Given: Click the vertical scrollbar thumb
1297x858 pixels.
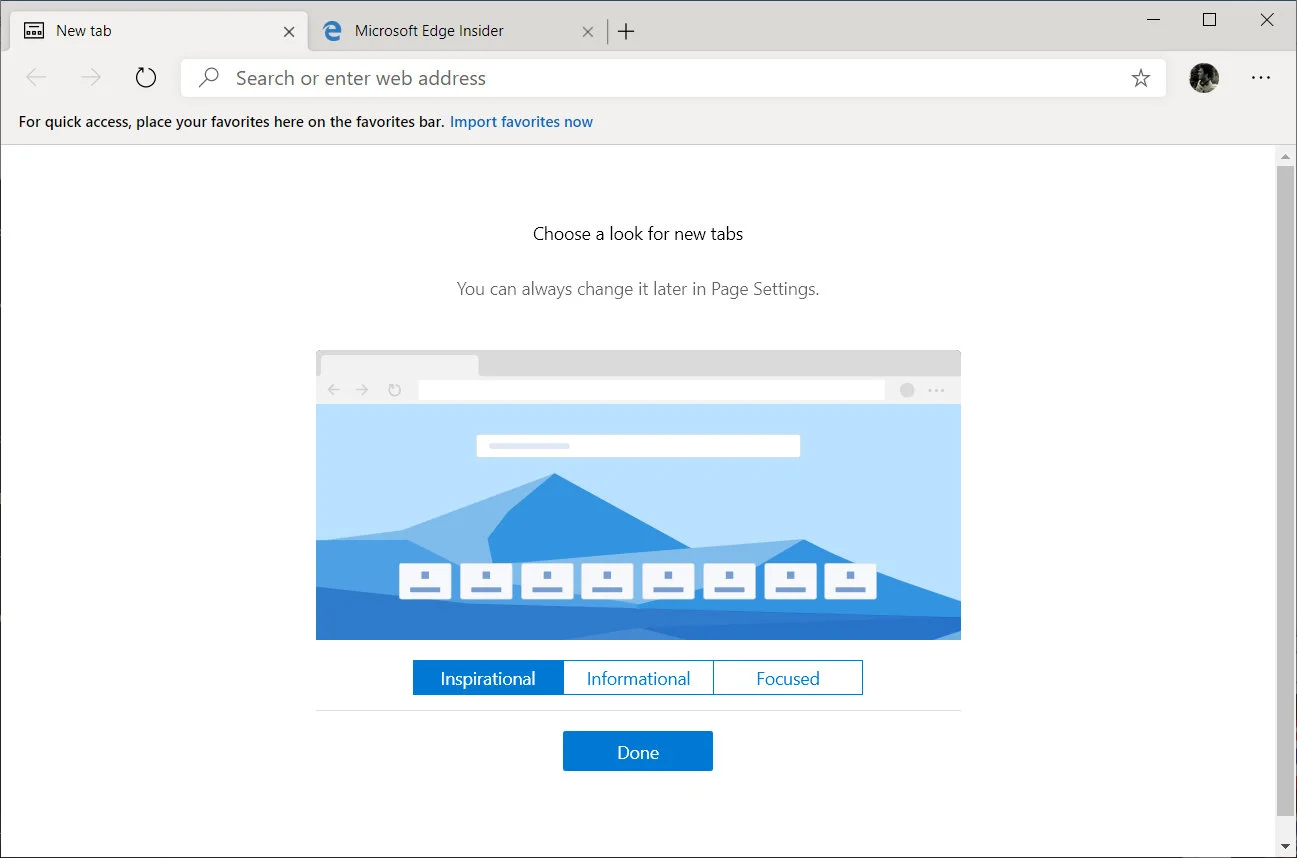Looking at the screenshot, I should pos(1285,490).
